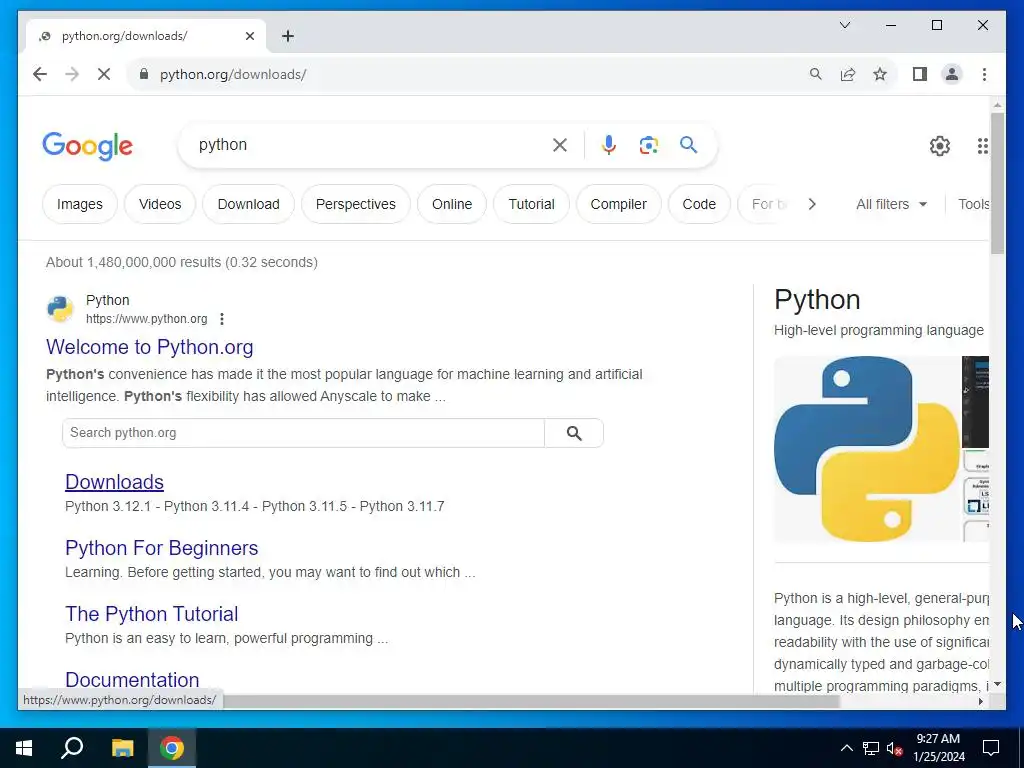Share this page from address bar

848,74
